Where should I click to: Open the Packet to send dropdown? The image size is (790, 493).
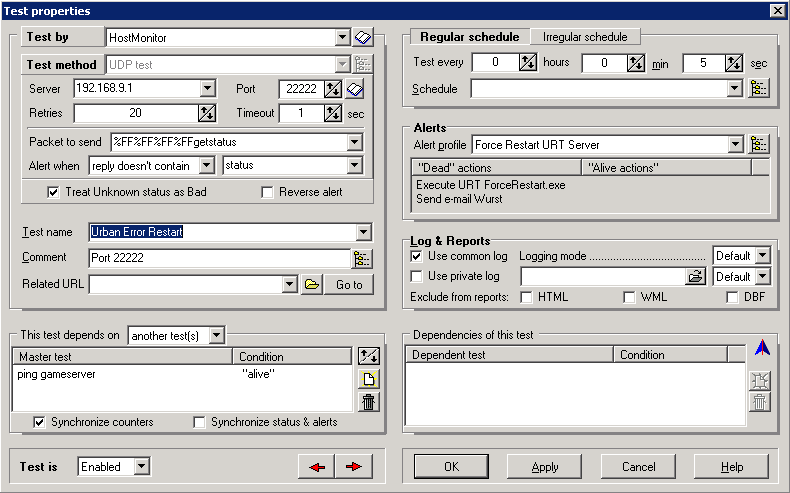coord(354,142)
